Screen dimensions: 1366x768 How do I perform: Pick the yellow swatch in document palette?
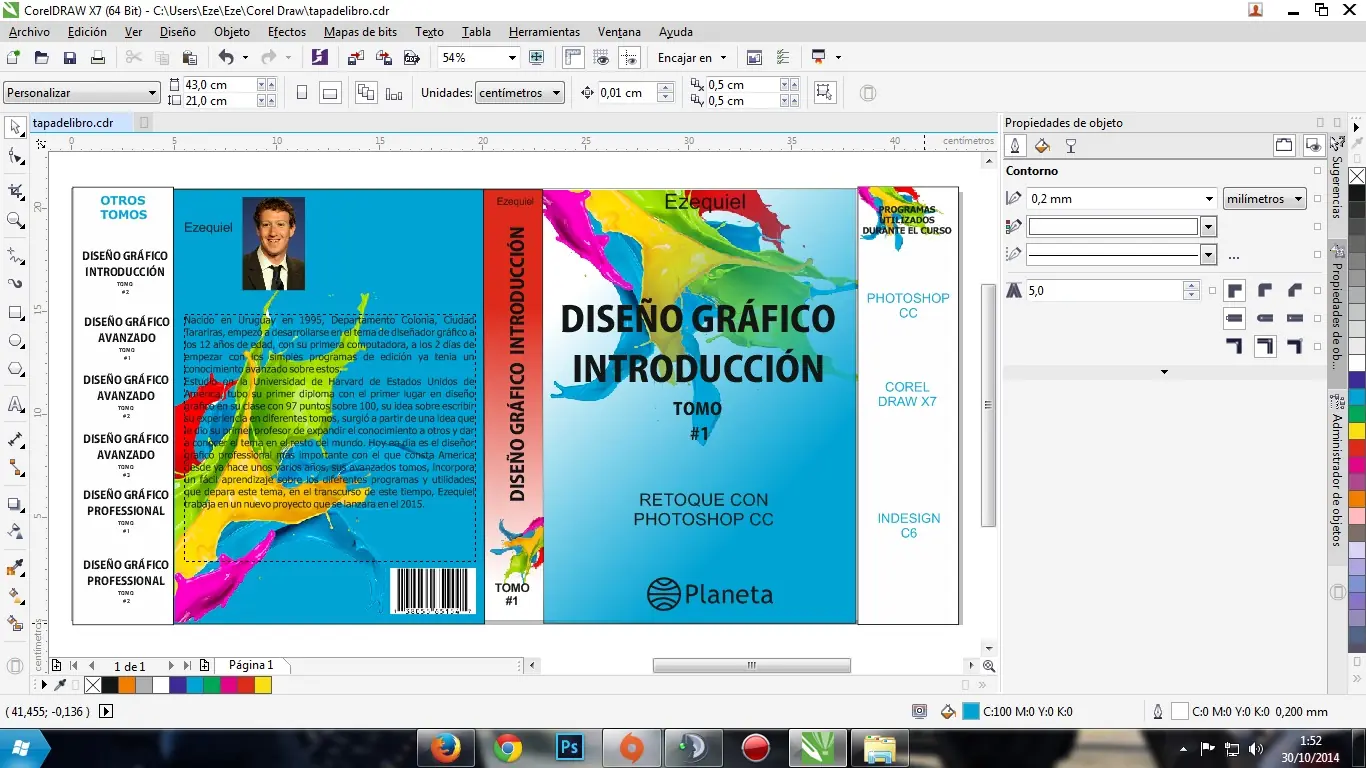(x=263, y=685)
